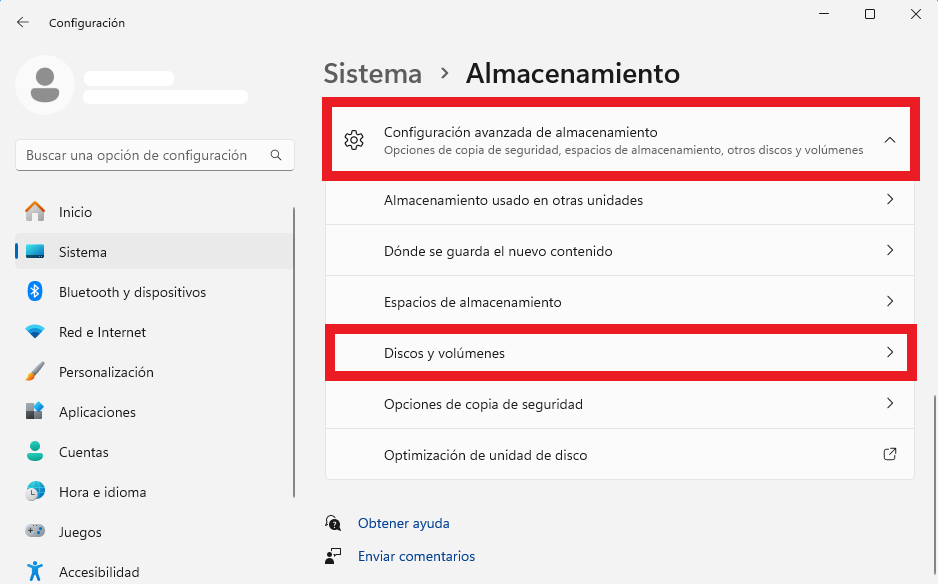Screen dimensions: 938x584
Task: Click the Enviar comentarios link
Action: [x=416, y=556]
